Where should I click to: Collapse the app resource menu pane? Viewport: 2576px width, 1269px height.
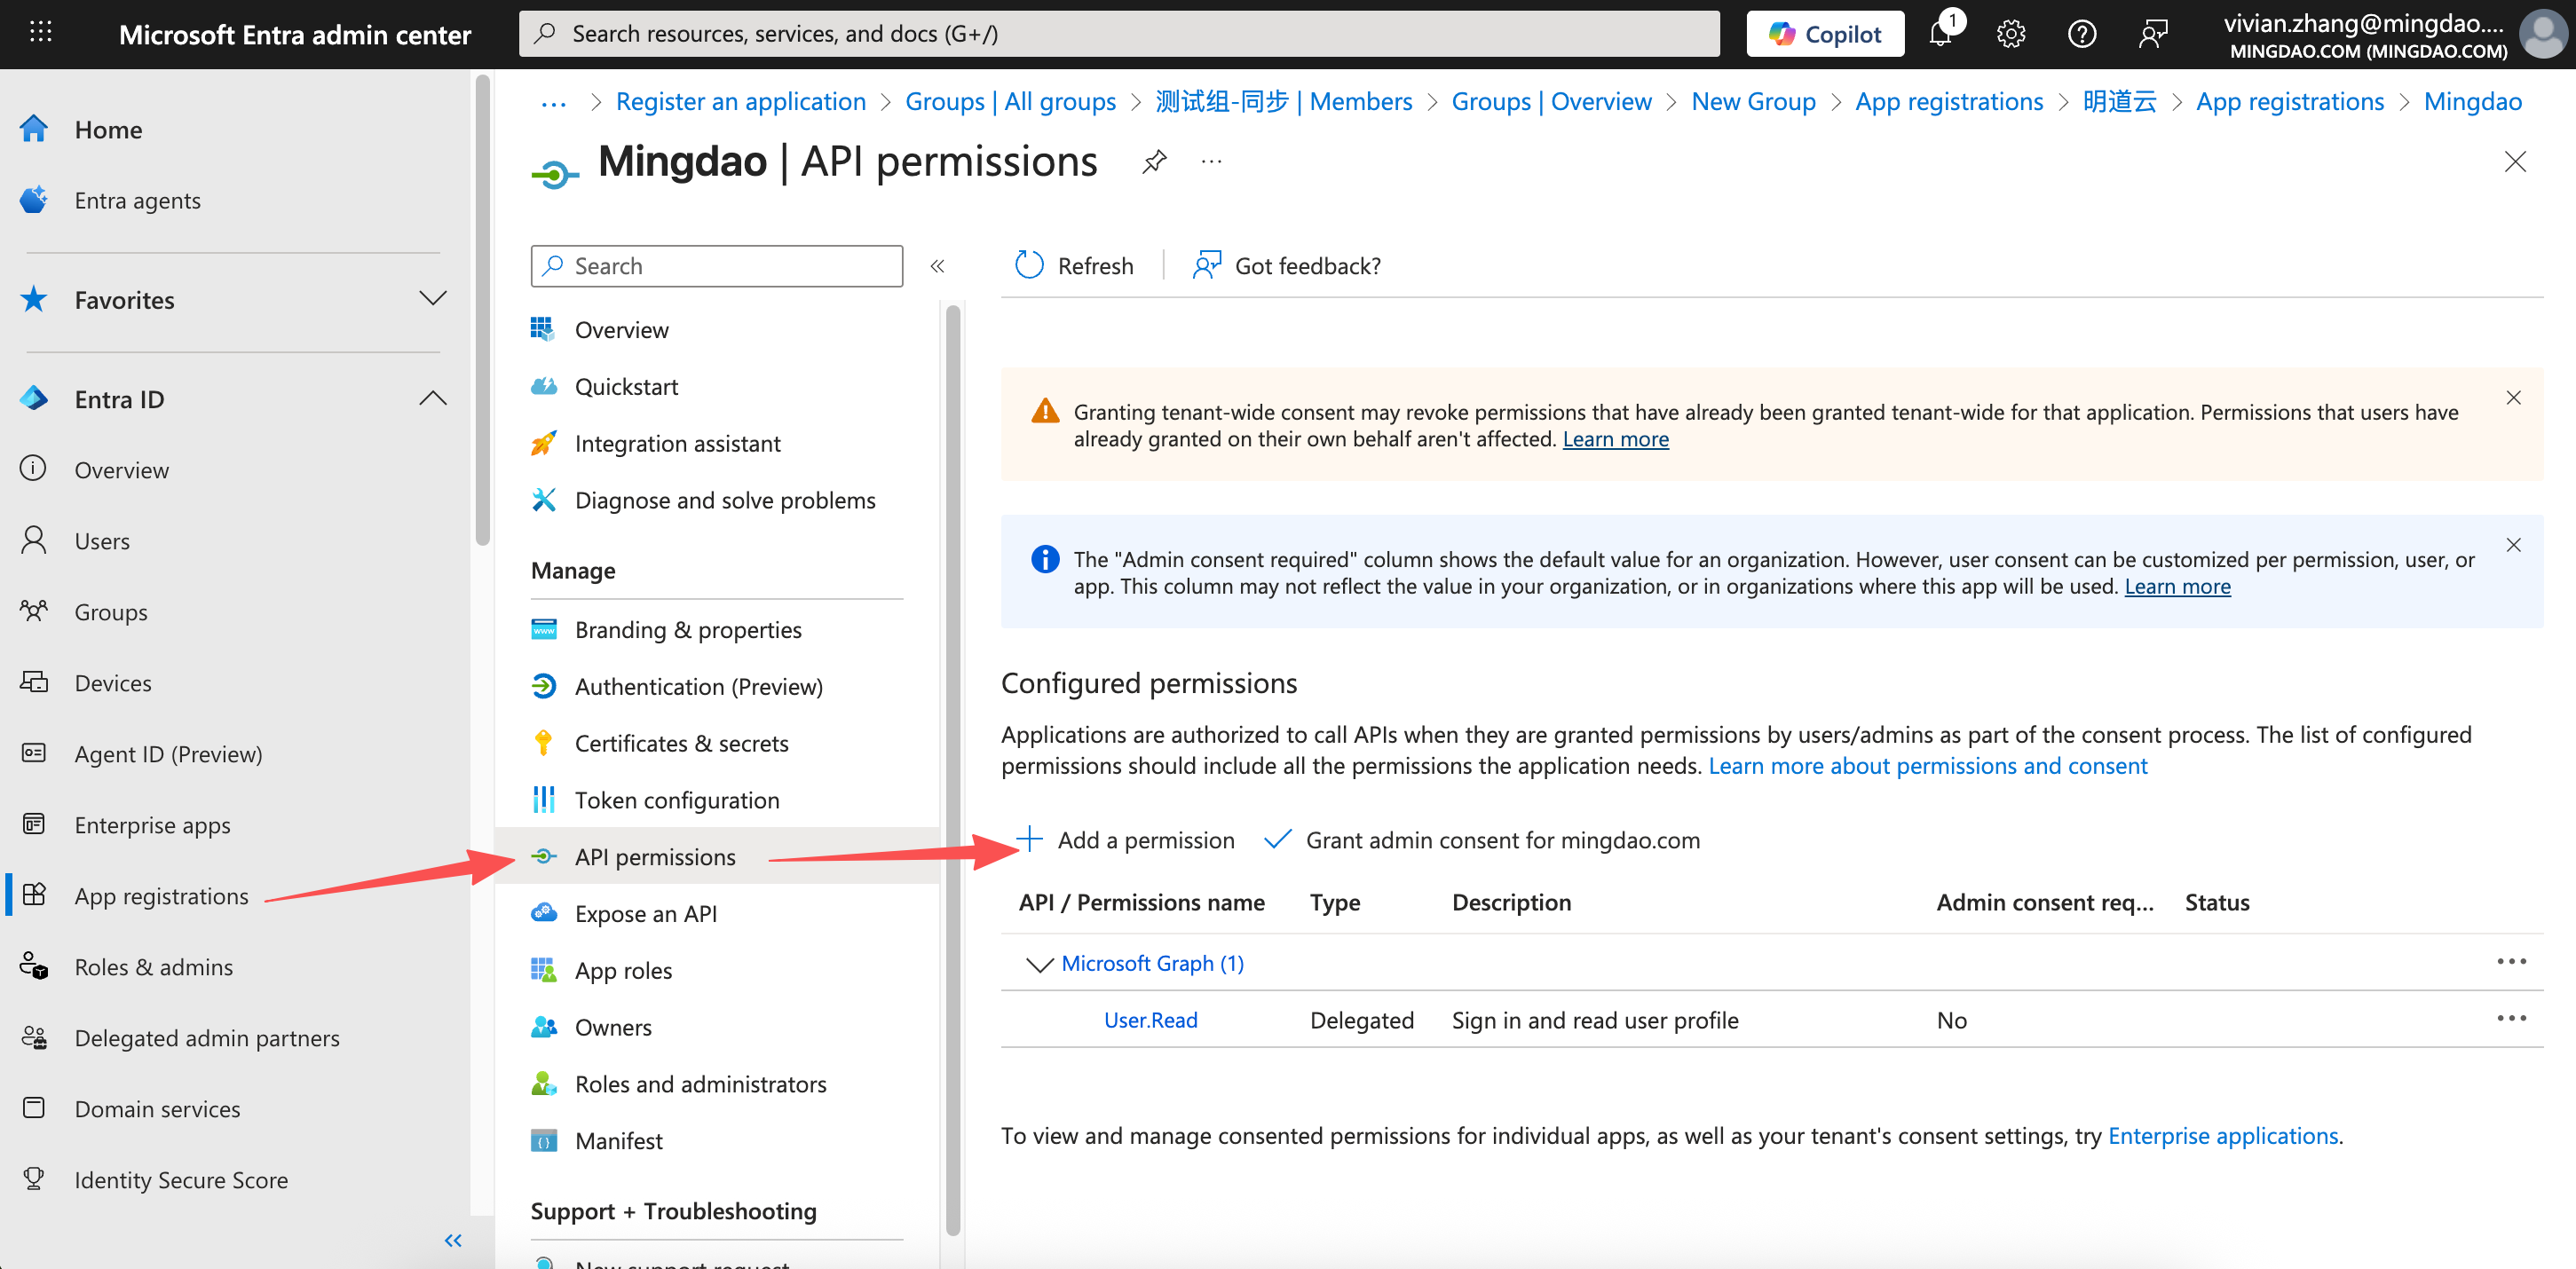tap(937, 266)
